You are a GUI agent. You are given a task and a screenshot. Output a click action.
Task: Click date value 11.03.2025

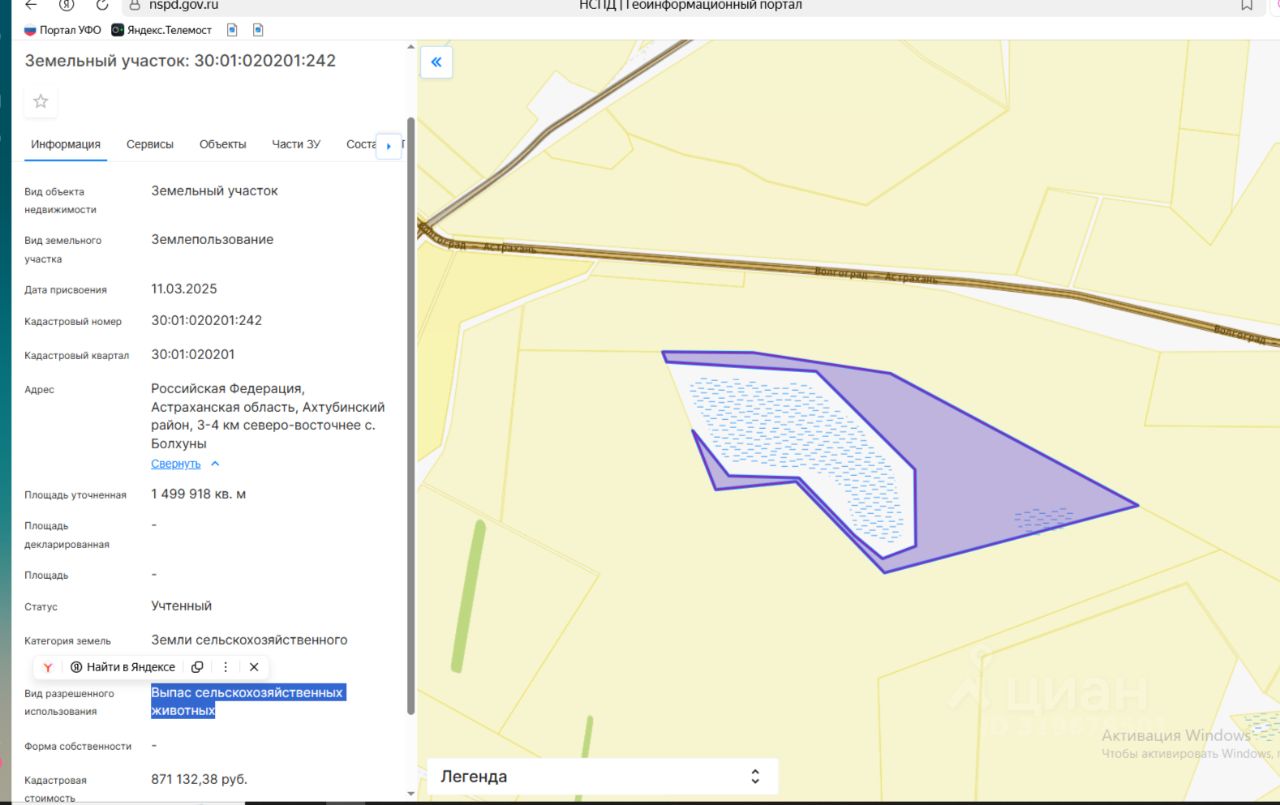[184, 289]
